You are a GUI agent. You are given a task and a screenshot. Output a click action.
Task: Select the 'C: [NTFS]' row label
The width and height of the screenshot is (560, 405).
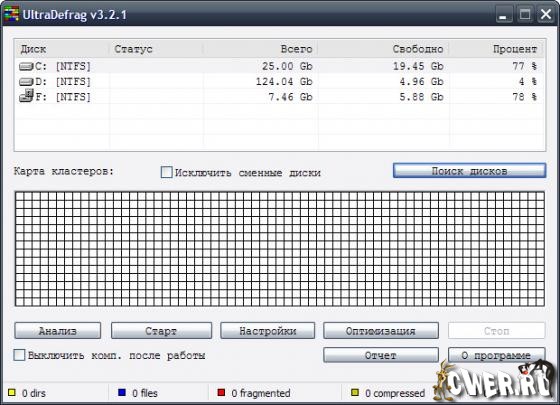pyautogui.click(x=63, y=66)
